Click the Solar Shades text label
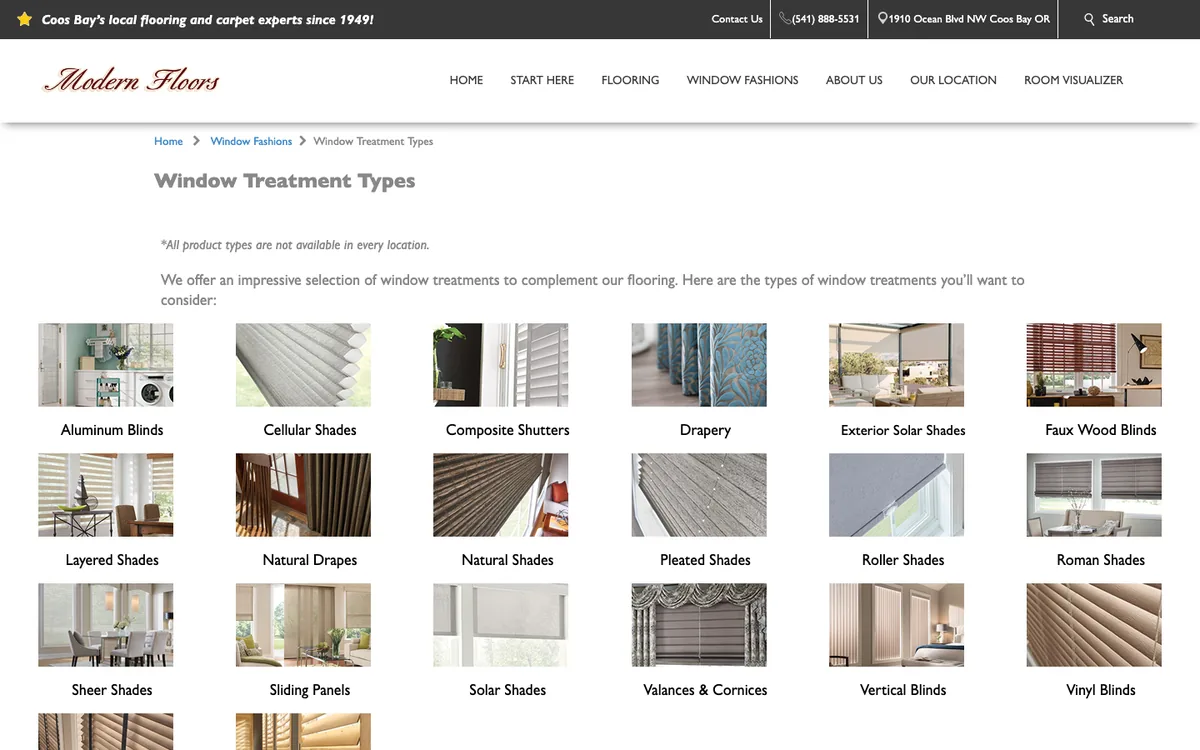1200x750 pixels. point(508,690)
